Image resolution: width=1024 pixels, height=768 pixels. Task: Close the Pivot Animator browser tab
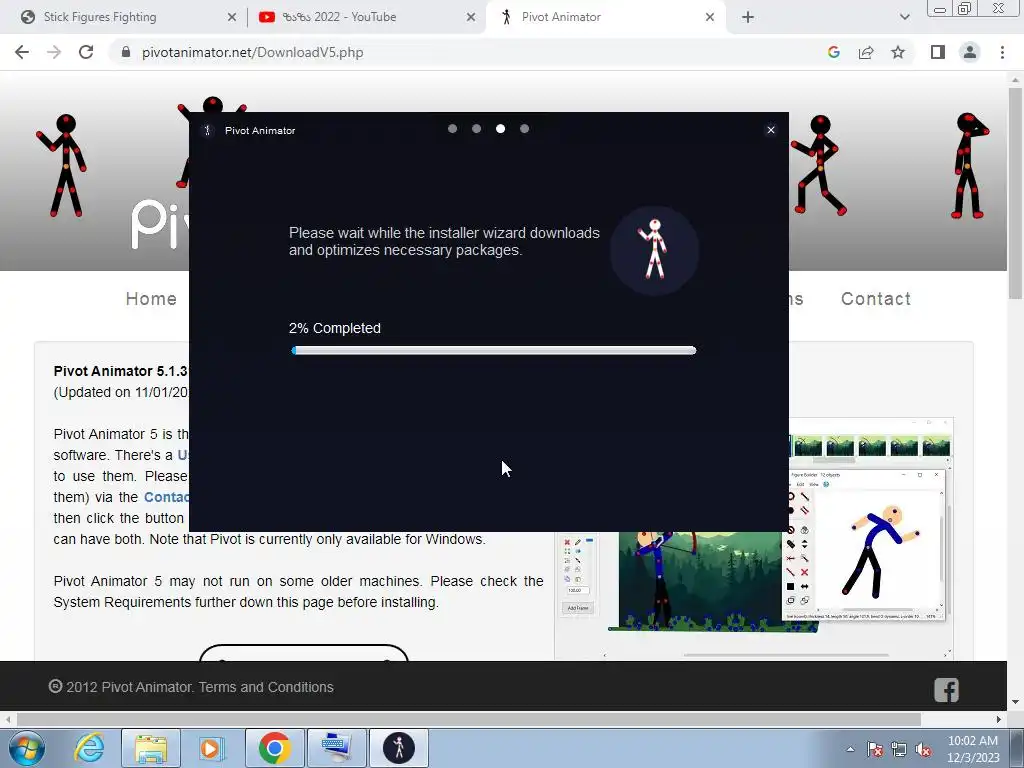(x=710, y=17)
